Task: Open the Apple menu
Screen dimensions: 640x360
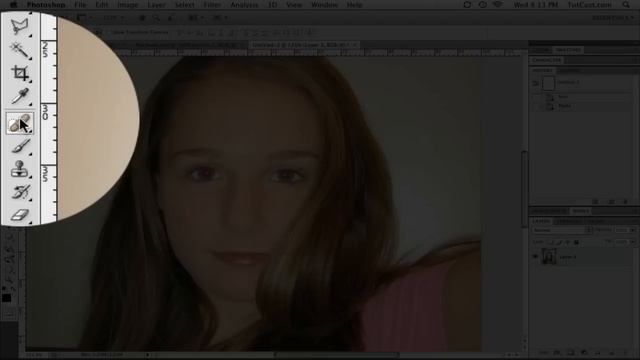Action: point(13,5)
